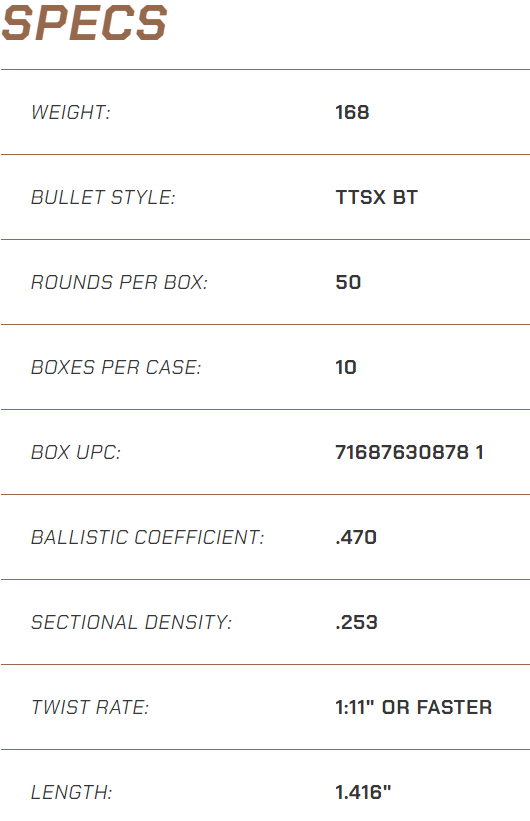Click the length value 1.416"

pos(363,792)
